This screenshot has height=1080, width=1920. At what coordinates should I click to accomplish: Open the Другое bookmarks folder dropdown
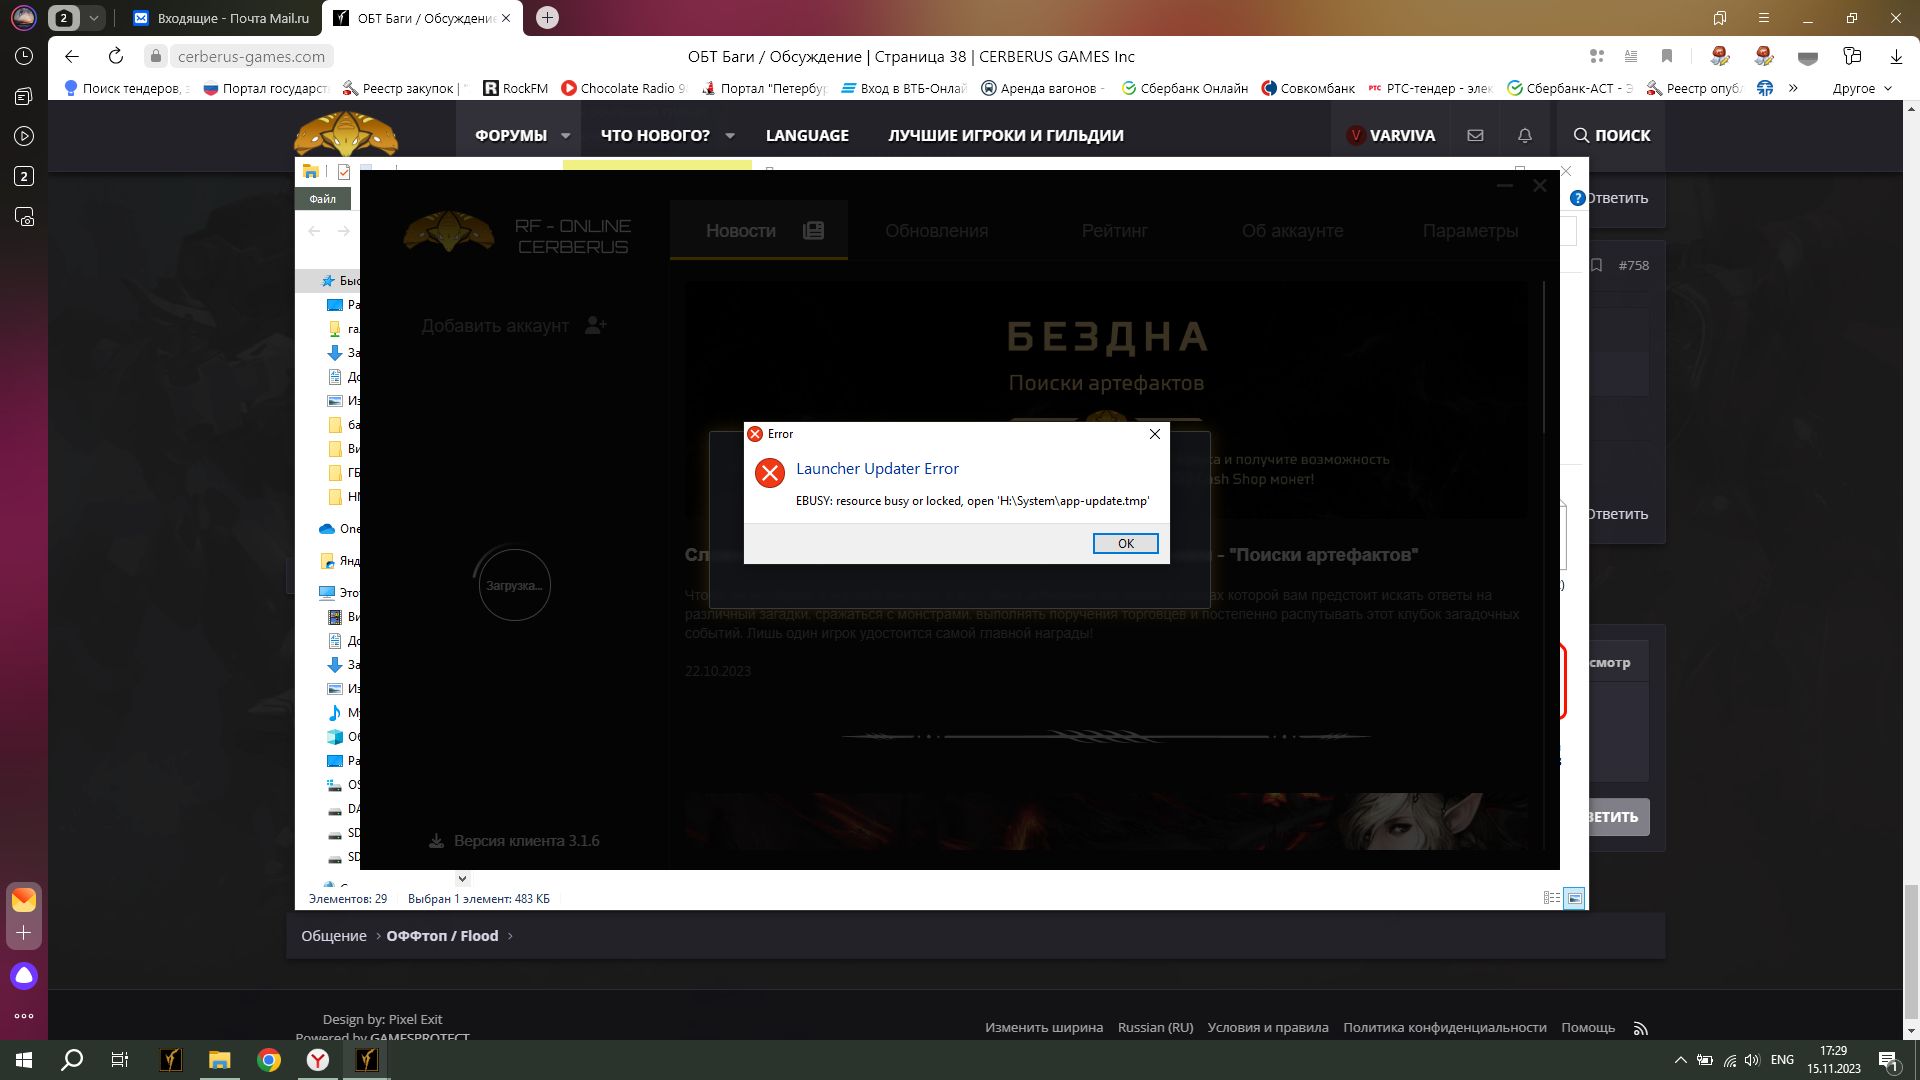(1862, 88)
